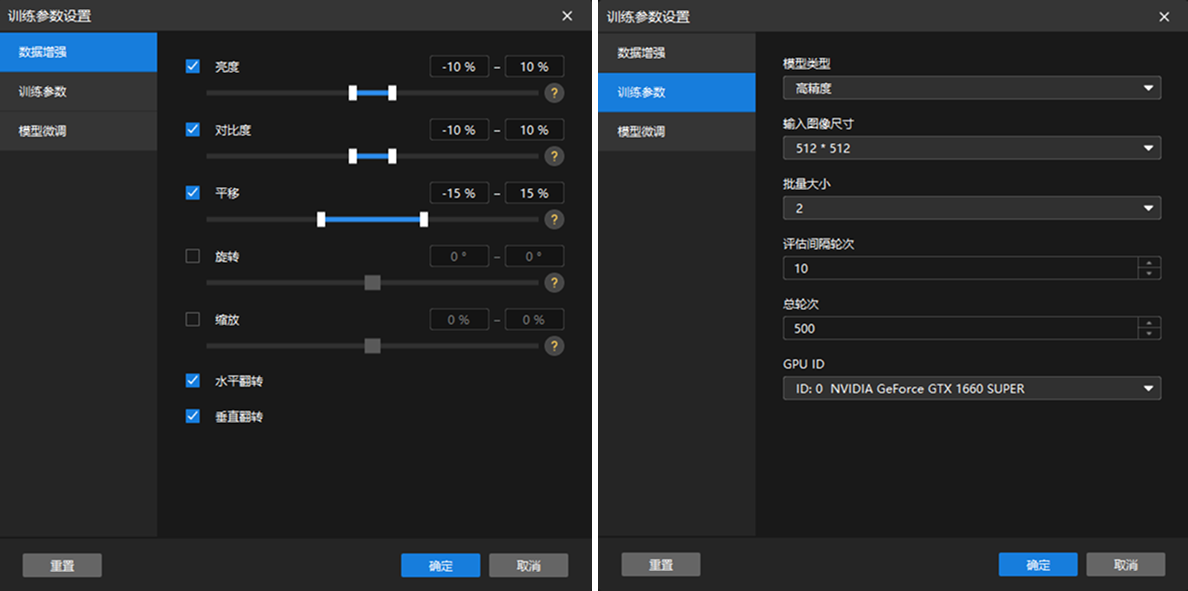Click the 对比度 slider right handle
The width and height of the screenshot is (1188, 591).
pos(392,156)
